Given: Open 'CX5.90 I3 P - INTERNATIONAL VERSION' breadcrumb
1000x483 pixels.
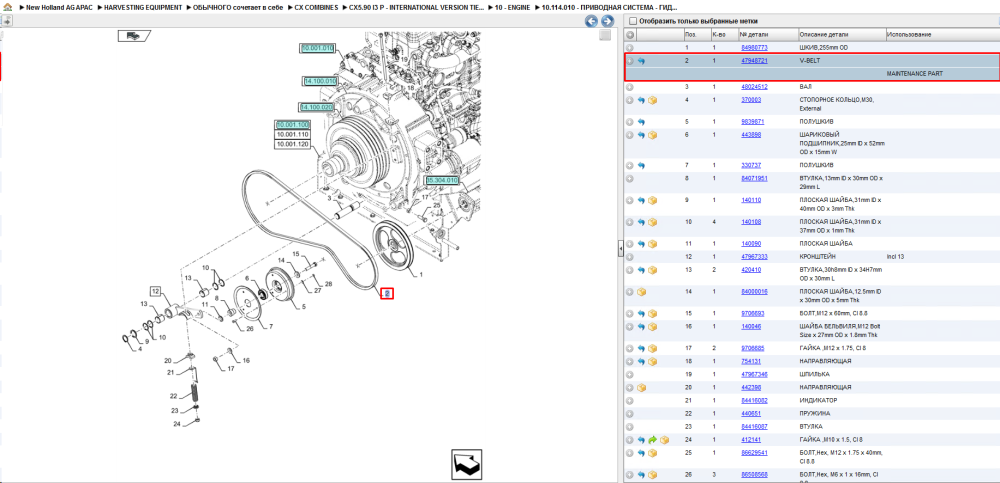Looking at the screenshot, I should click(x=415, y=7).
